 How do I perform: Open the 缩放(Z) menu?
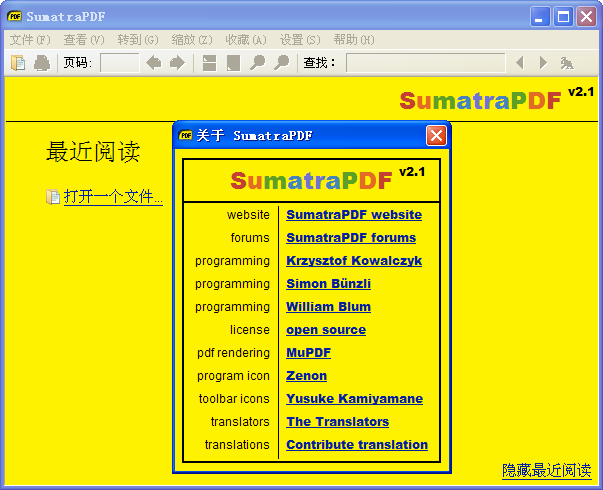click(192, 40)
